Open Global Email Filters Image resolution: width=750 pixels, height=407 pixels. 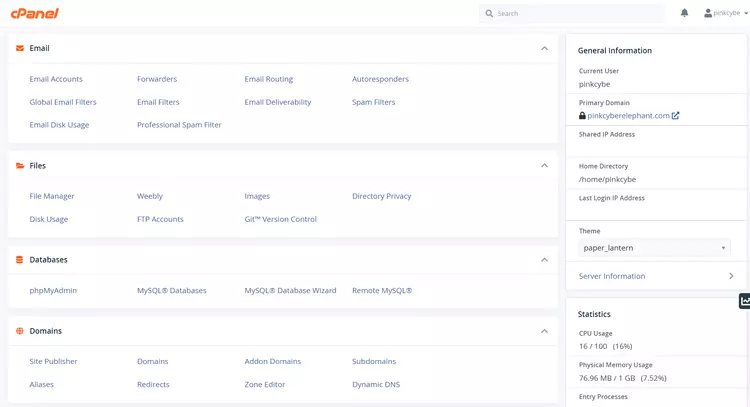(63, 102)
